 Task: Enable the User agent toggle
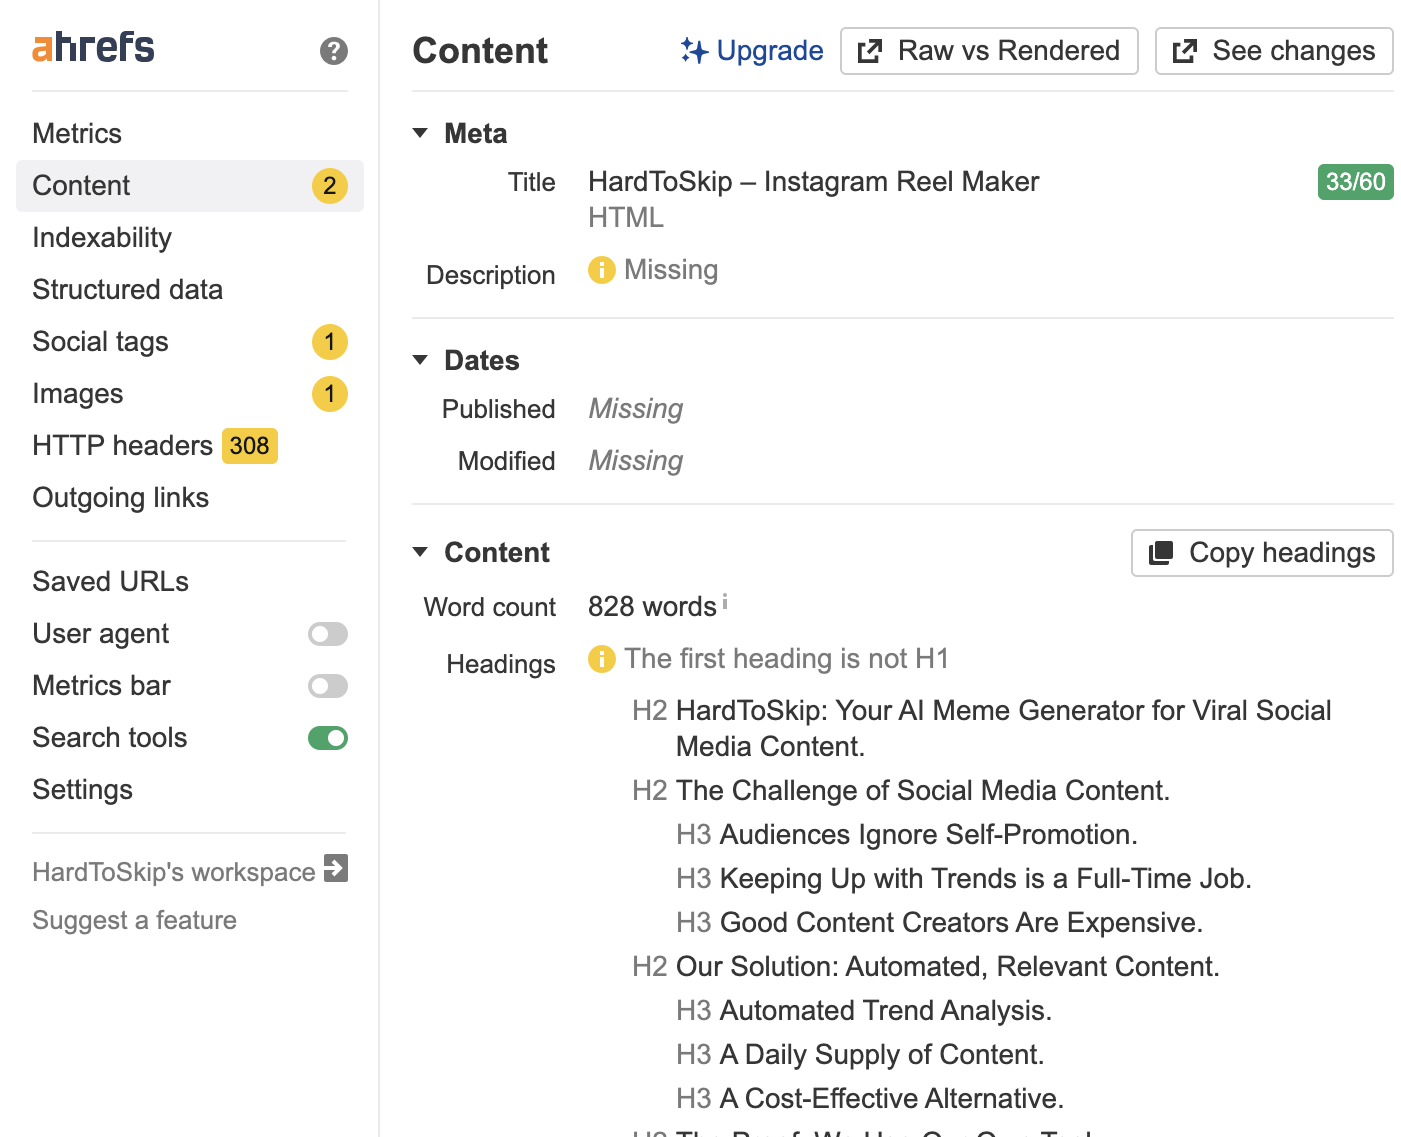pos(327,633)
